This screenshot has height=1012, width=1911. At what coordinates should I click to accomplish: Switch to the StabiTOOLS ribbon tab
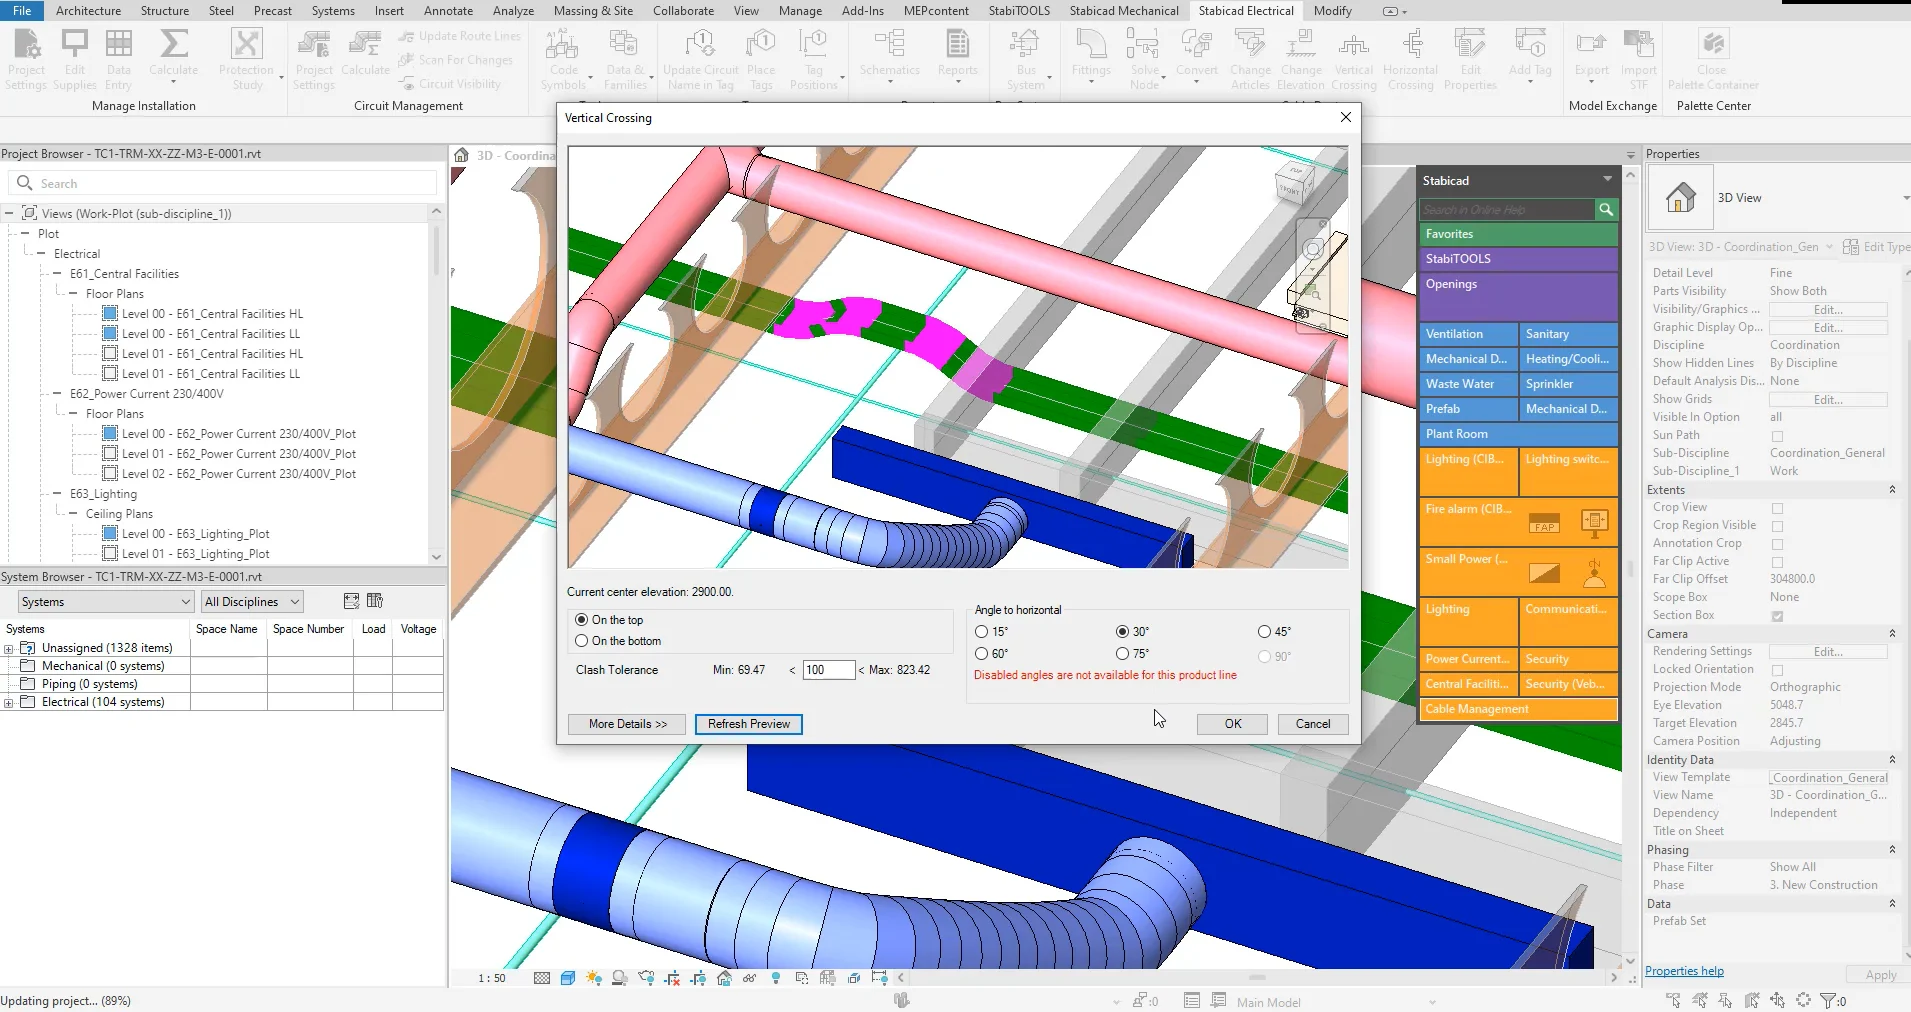click(x=1019, y=11)
